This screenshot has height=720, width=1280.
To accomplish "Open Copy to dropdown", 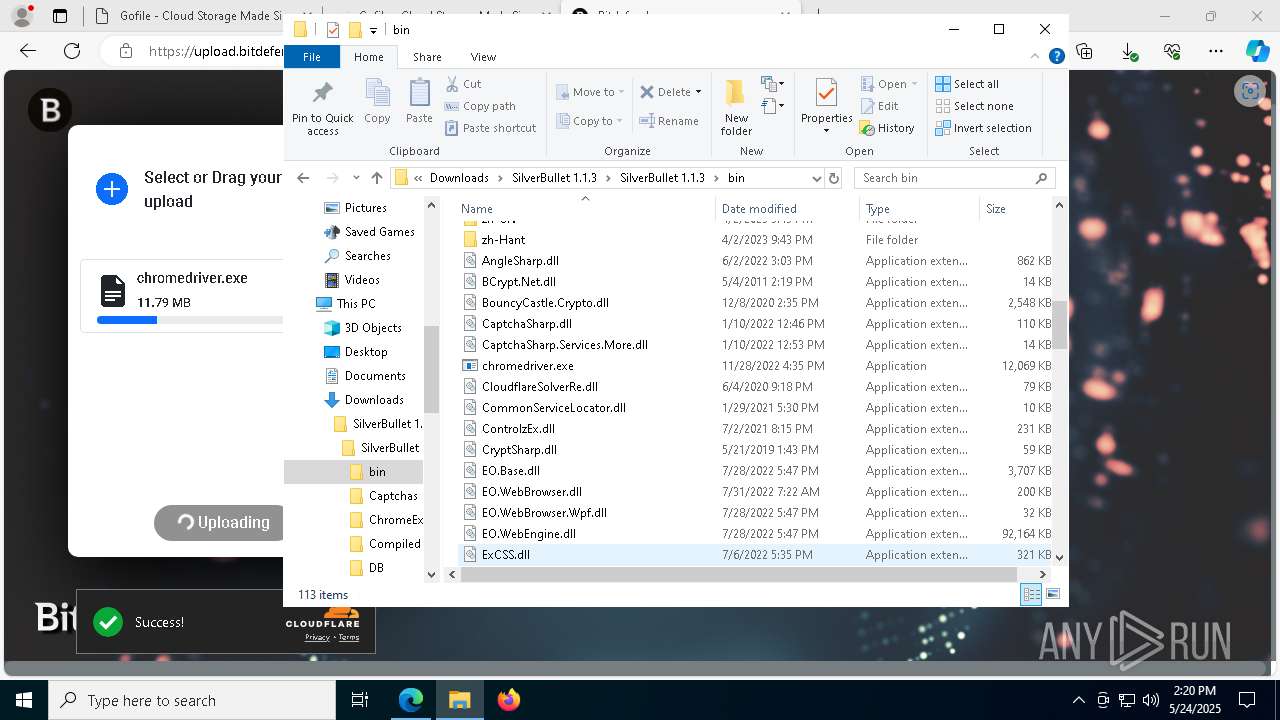I will pos(590,121).
